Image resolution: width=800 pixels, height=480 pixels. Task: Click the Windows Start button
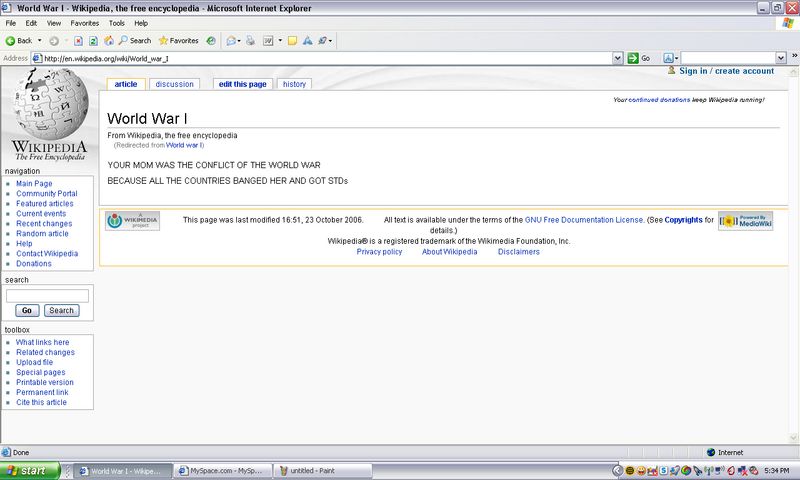coord(30,471)
